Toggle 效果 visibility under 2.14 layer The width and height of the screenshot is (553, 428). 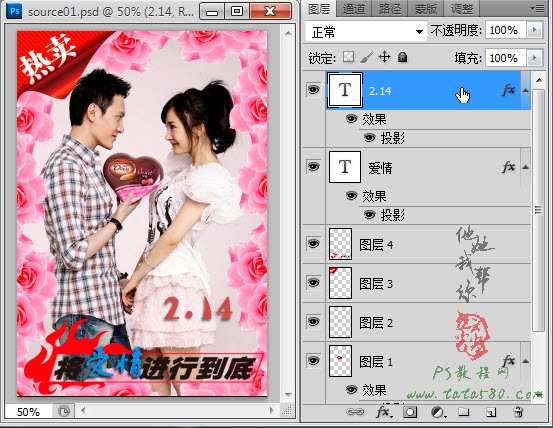[351, 119]
